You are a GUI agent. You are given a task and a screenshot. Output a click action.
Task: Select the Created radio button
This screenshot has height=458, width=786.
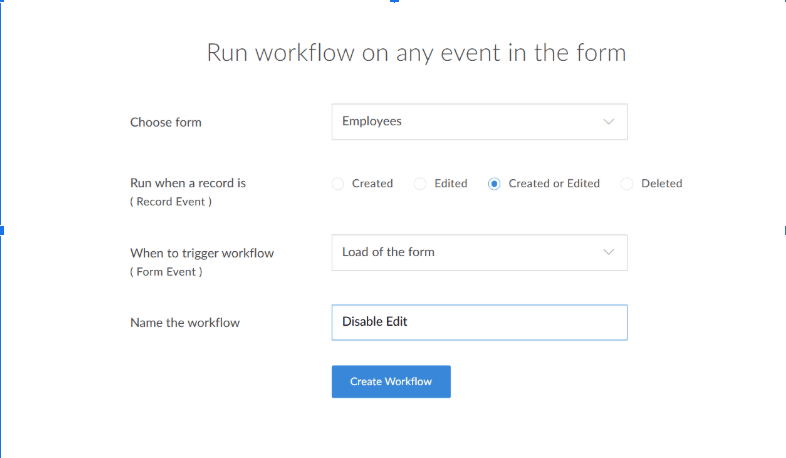point(338,184)
